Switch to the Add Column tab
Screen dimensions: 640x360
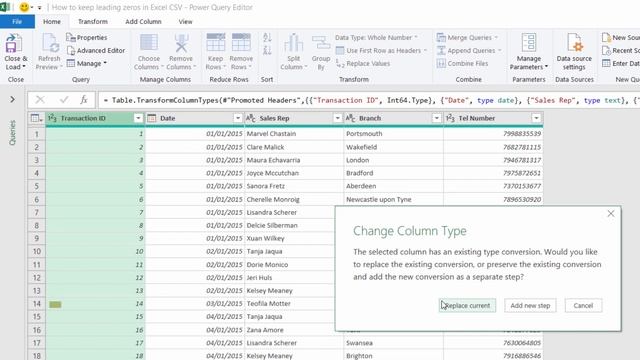pos(143,22)
